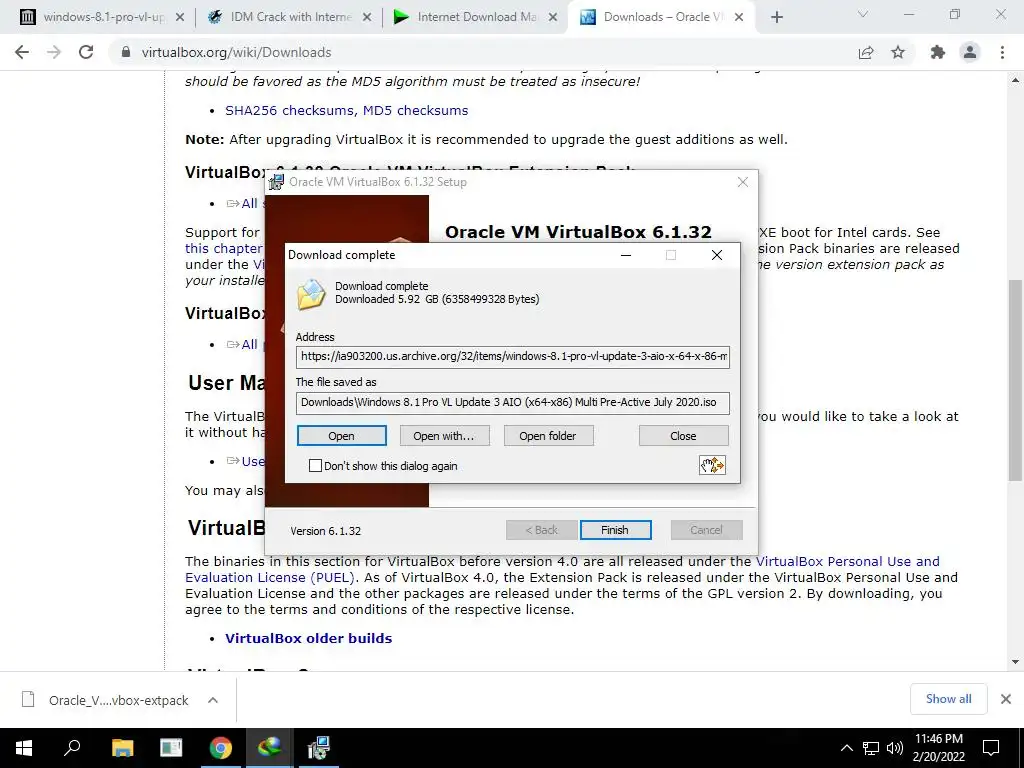The height and width of the screenshot is (768, 1024).
Task: Open Chrome from taskbar
Action: click(x=221, y=748)
